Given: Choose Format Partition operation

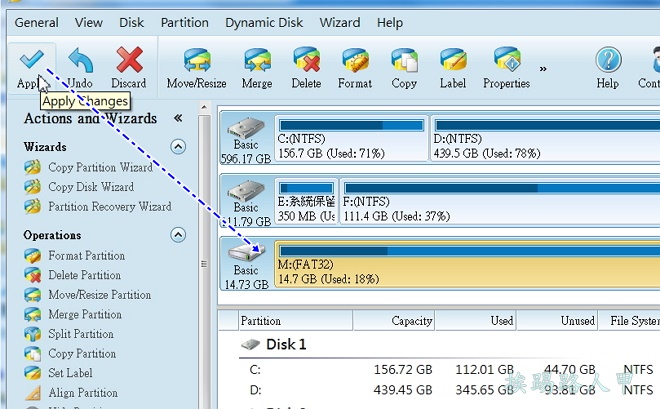Looking at the screenshot, I should [87, 255].
